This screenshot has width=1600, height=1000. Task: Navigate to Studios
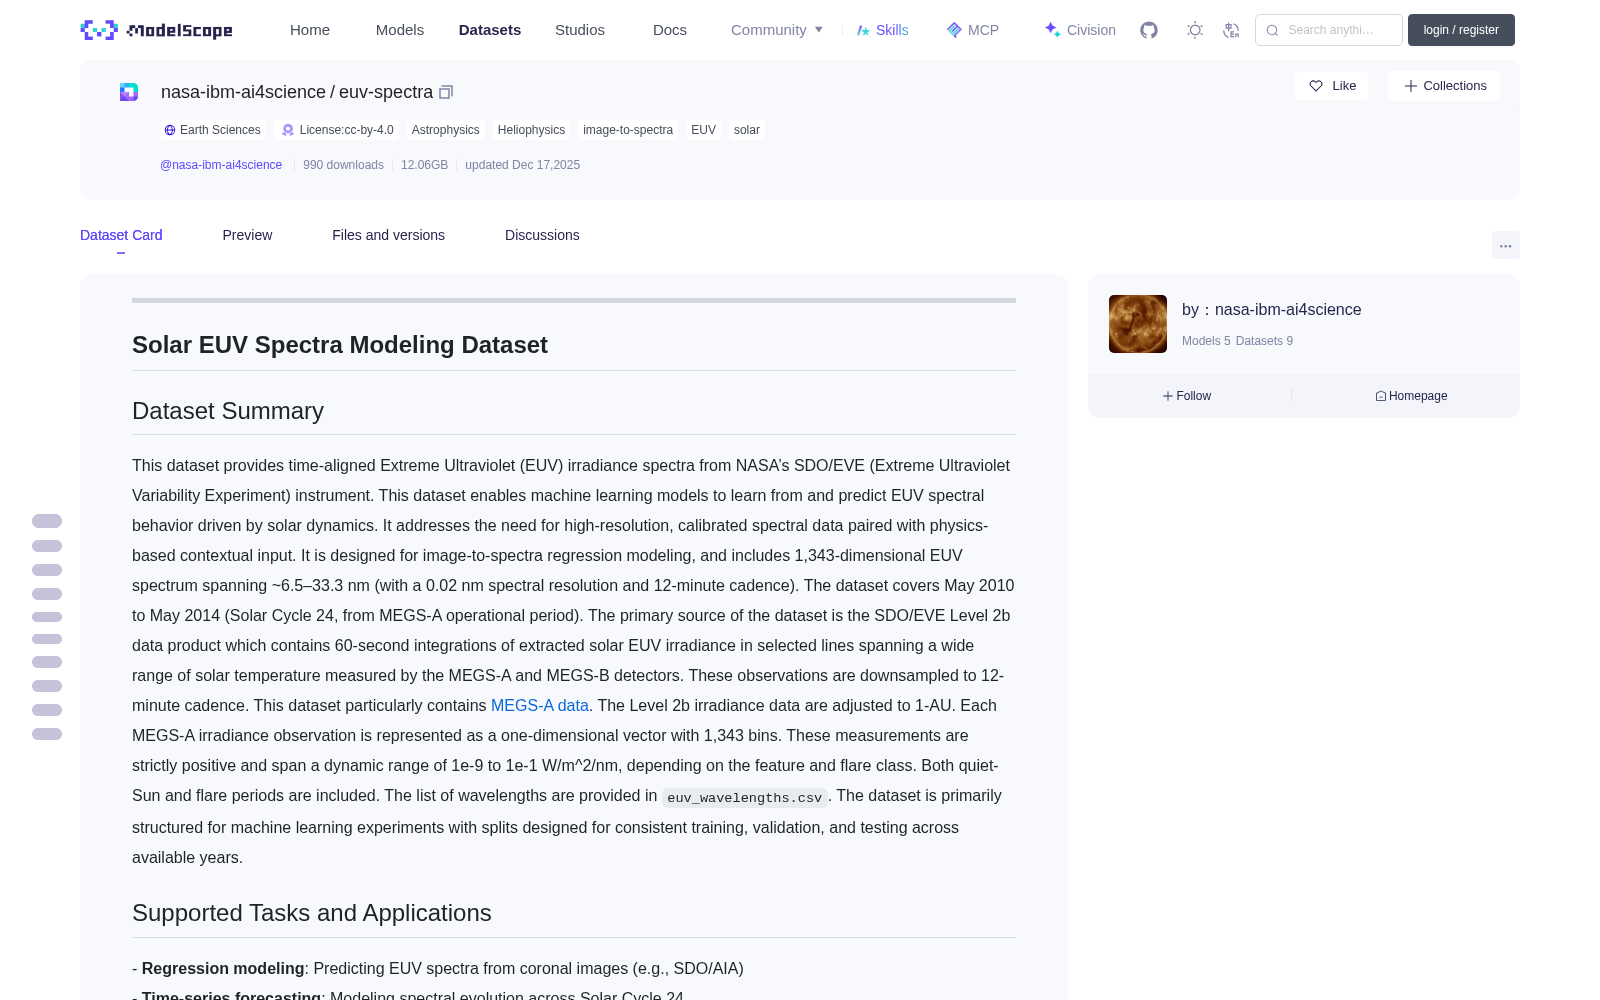(x=580, y=30)
